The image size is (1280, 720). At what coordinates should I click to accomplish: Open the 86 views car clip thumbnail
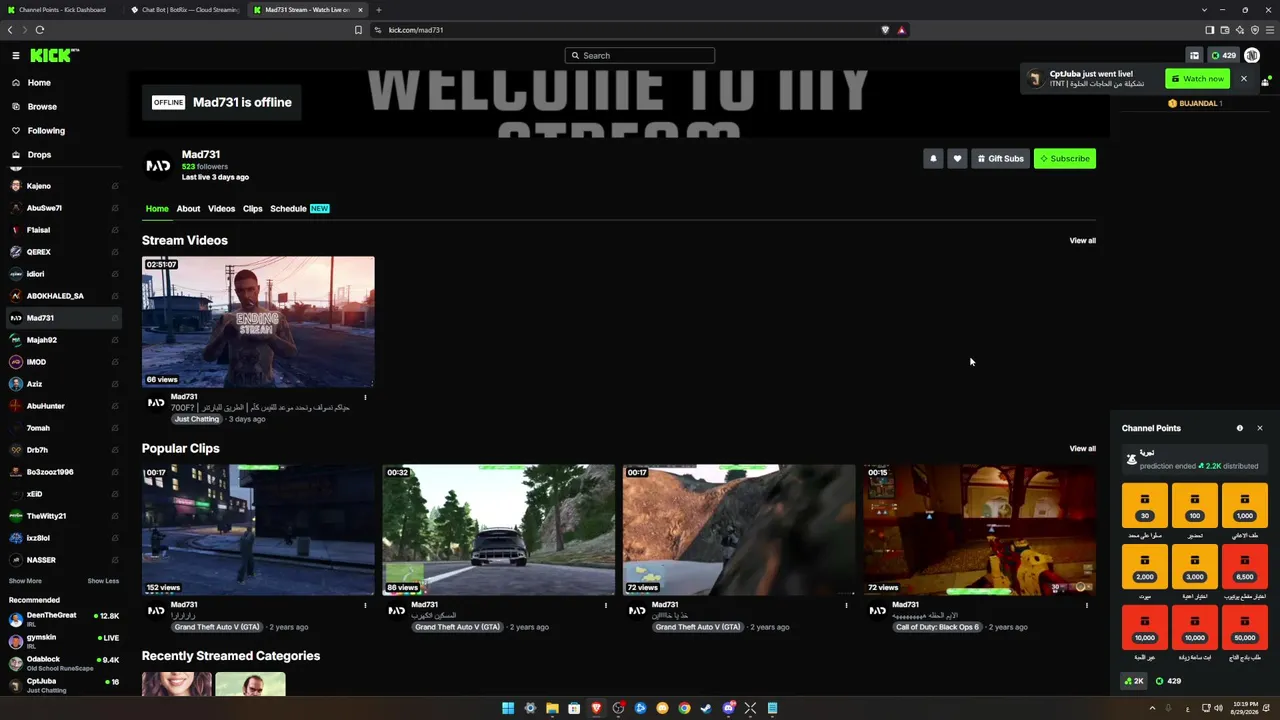tap(499, 530)
